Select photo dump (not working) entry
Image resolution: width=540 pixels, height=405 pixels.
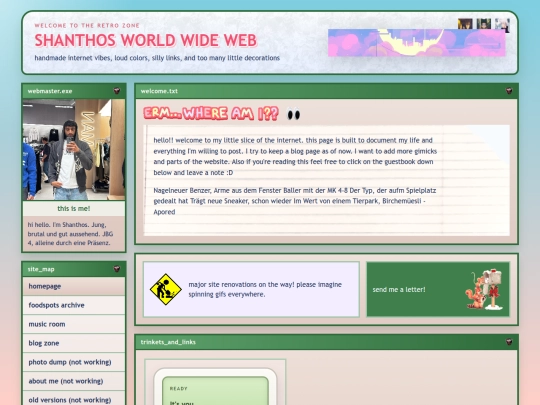click(x=74, y=362)
